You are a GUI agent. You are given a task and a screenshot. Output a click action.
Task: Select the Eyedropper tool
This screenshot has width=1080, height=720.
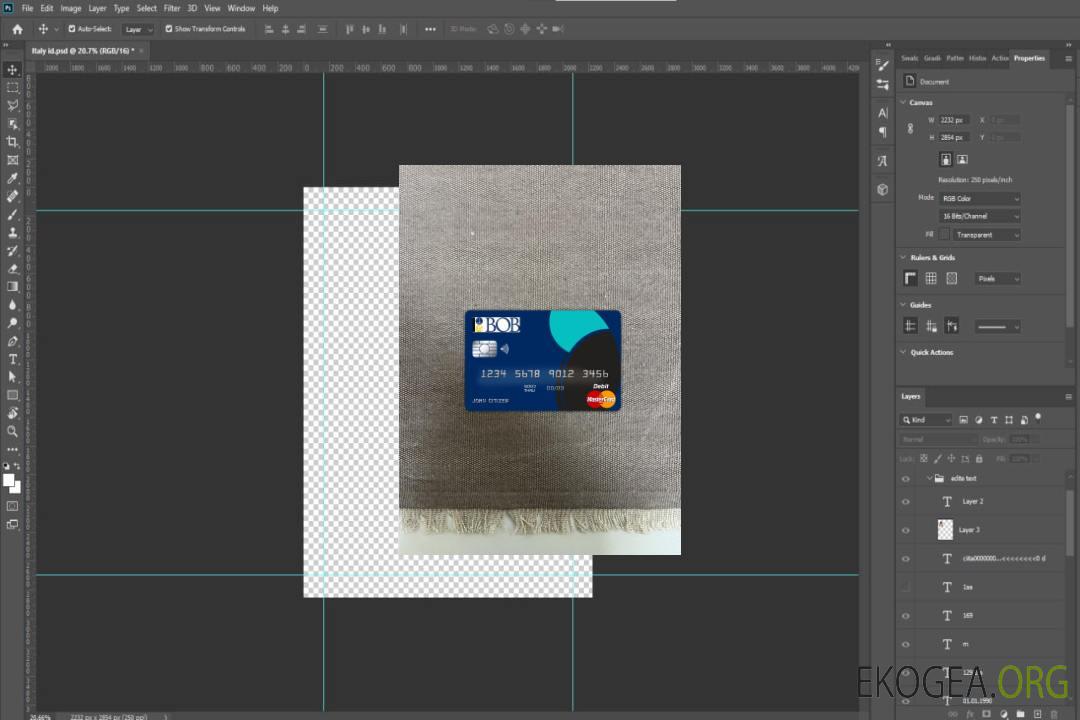[12, 178]
